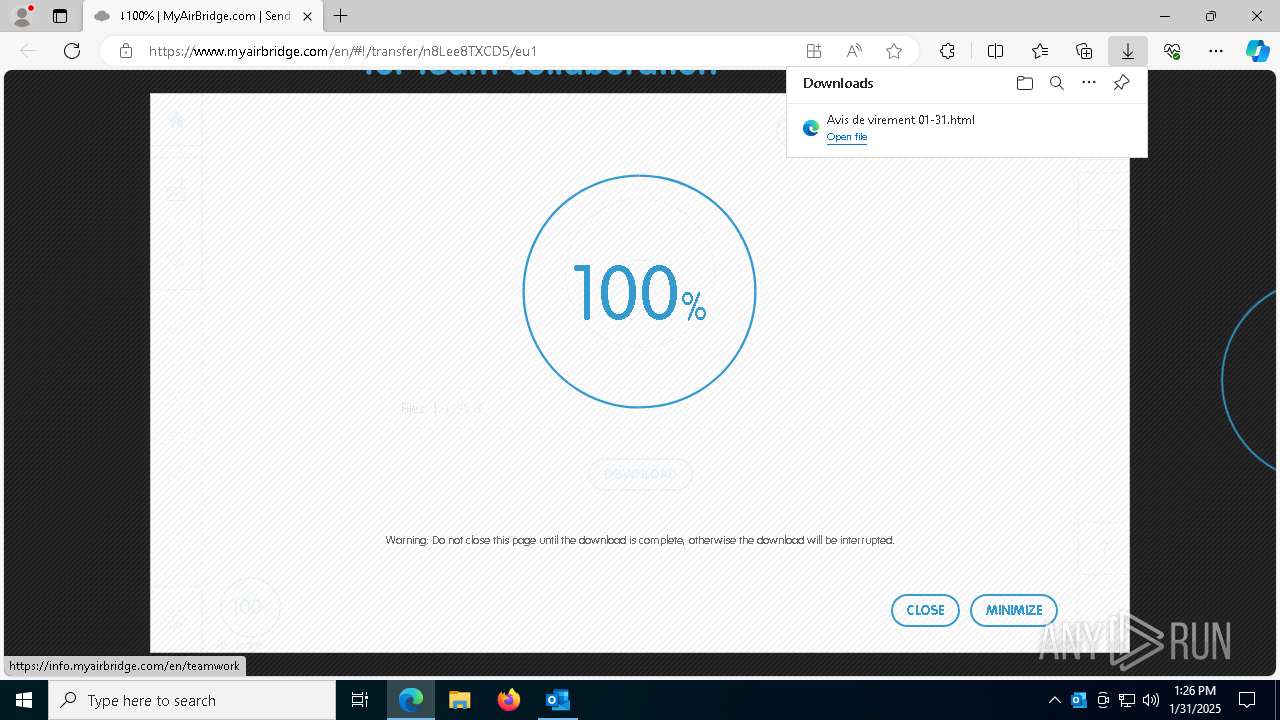This screenshot has height=720, width=1280.
Task: Click the MINIMIZE button
Action: pyautogui.click(x=1014, y=610)
